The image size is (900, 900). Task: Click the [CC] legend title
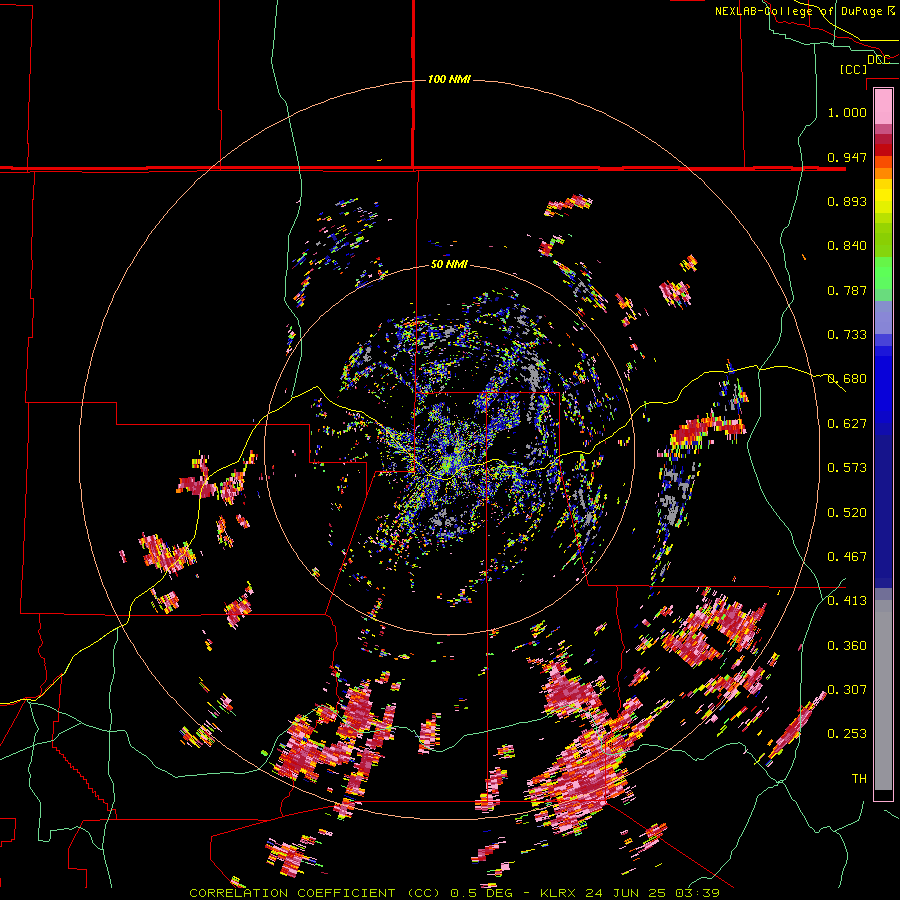[854, 69]
